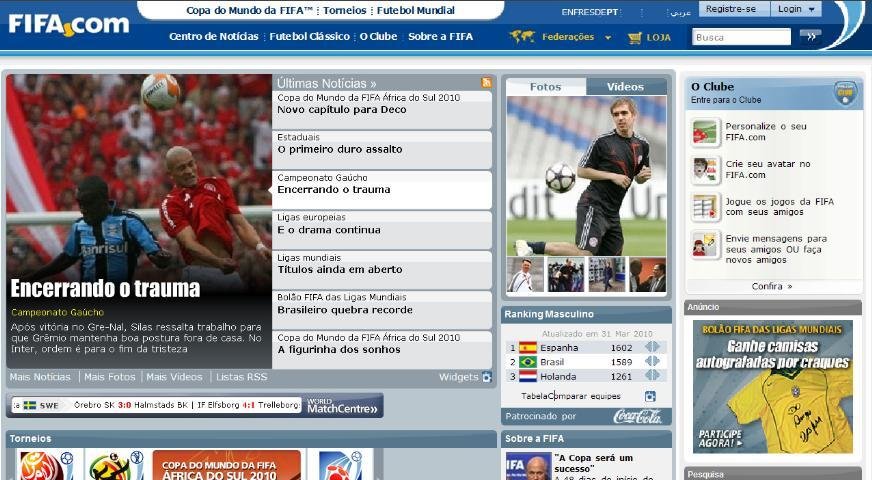Click the Login button
The height and width of the screenshot is (480, 872).
click(x=796, y=9)
